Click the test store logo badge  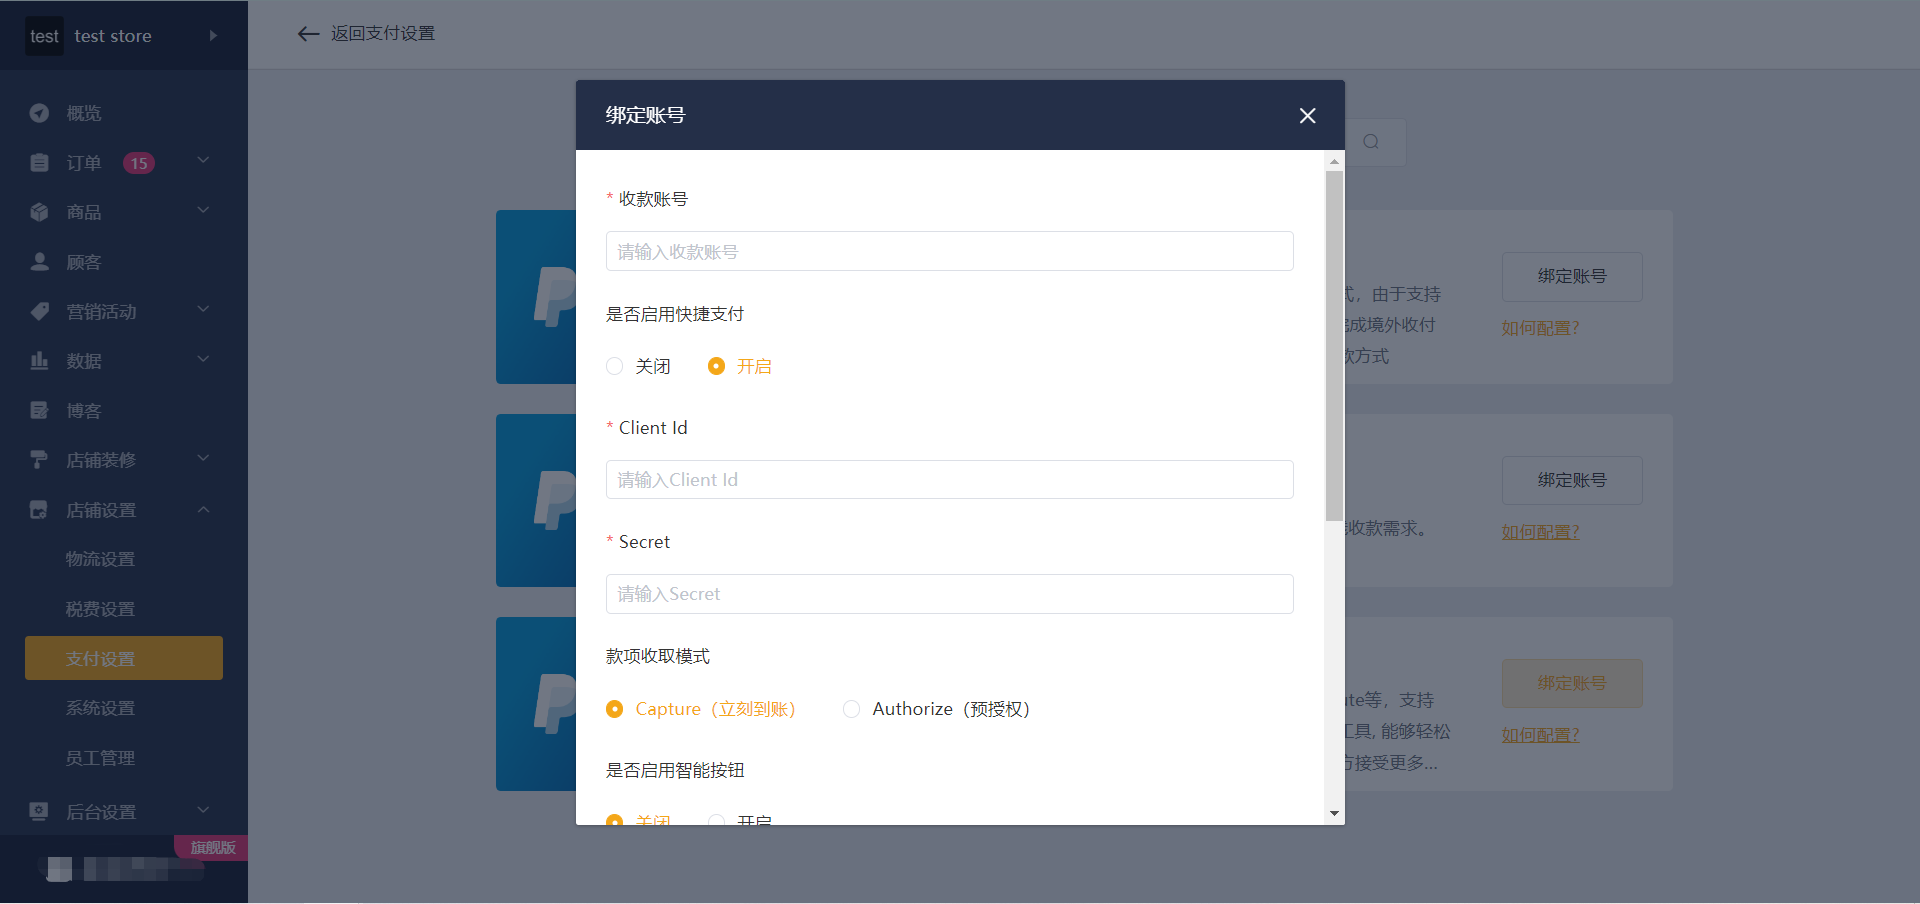coord(44,36)
